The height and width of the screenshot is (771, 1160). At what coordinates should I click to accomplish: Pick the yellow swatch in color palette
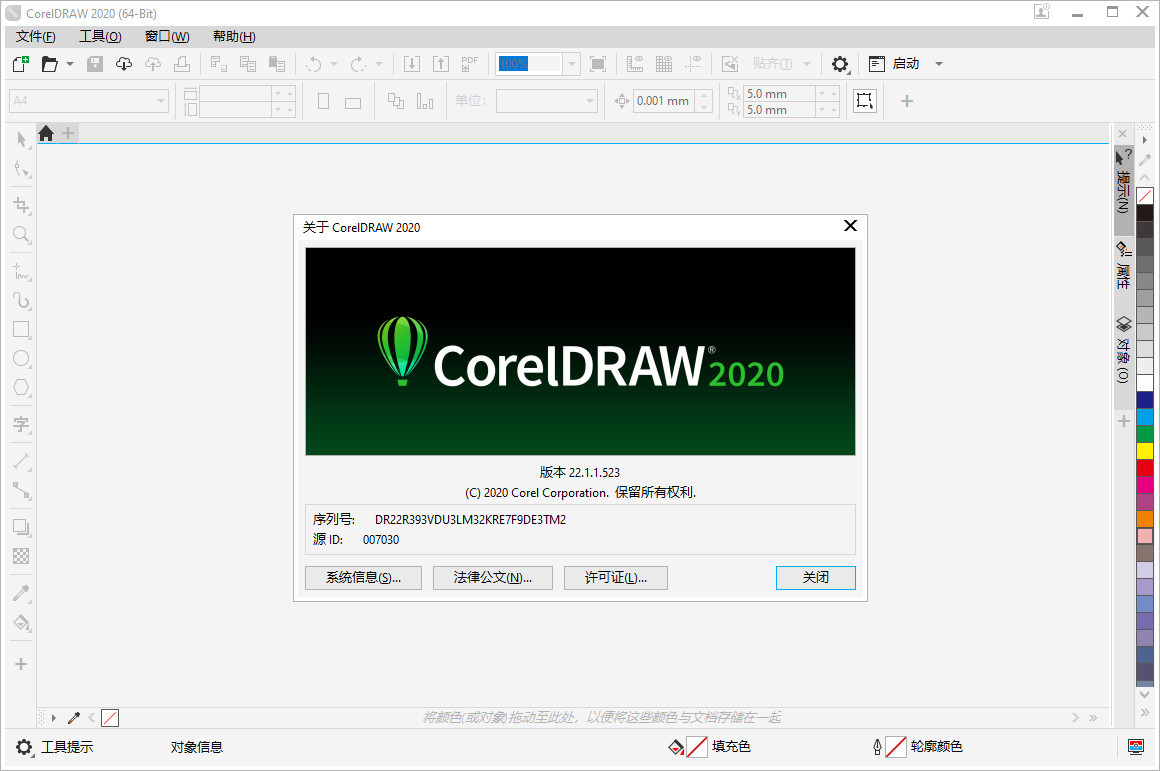coord(1145,451)
